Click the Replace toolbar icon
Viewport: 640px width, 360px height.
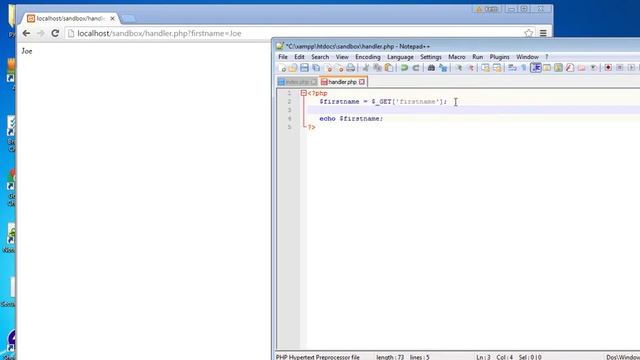tap(443, 68)
